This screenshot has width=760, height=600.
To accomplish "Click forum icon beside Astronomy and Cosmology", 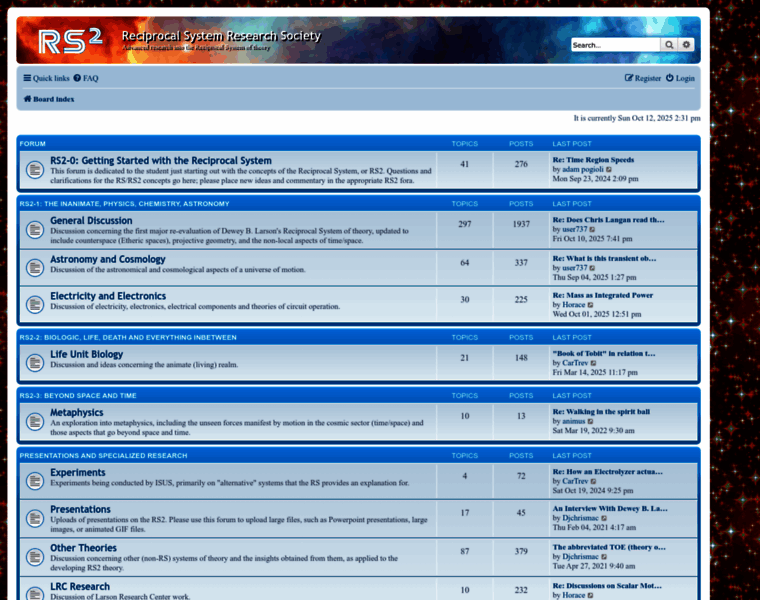I will point(35,267).
